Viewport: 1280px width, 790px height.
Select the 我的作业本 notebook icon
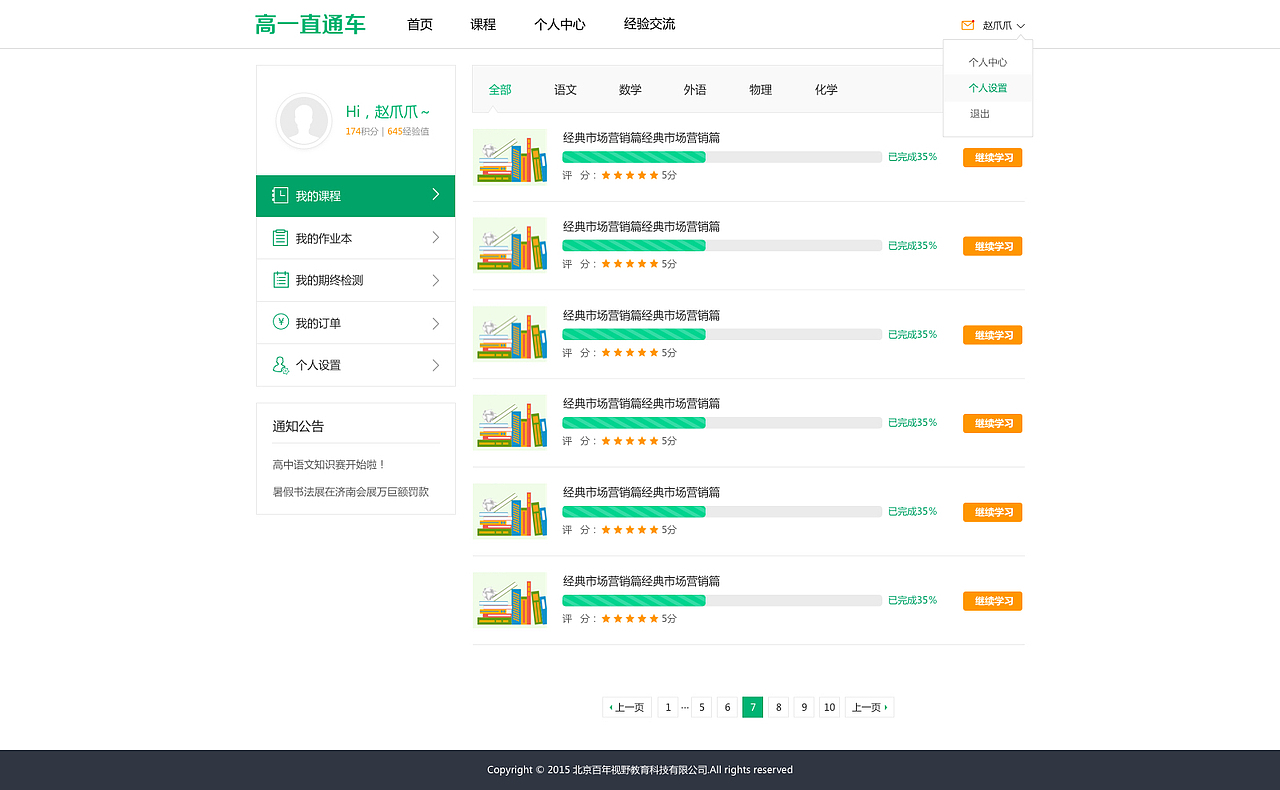pyautogui.click(x=279, y=238)
